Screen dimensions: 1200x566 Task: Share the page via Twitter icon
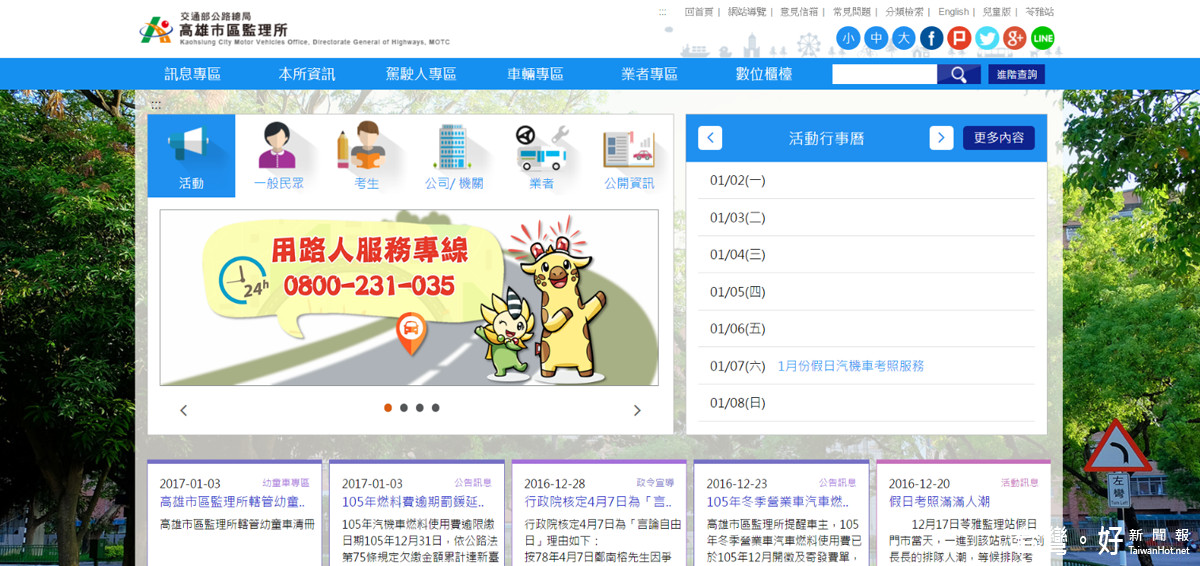[987, 38]
